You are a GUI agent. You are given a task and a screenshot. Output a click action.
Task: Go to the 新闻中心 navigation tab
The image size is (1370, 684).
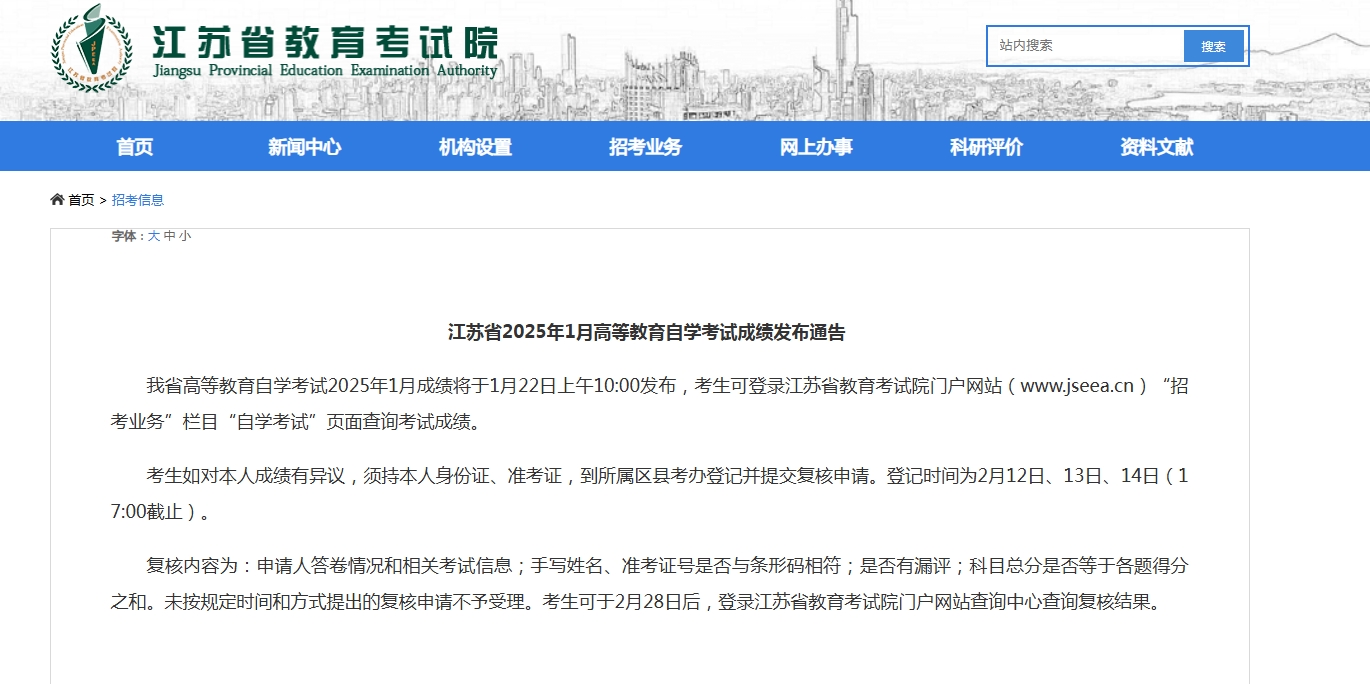click(x=304, y=147)
